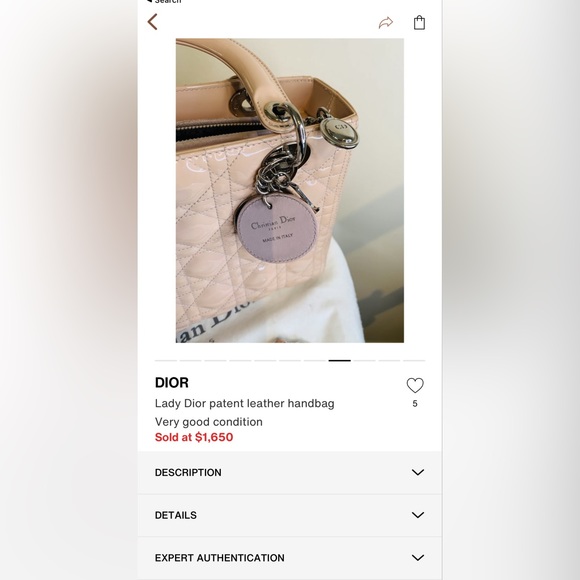Open the EXPERT AUTHENTICATION section row
The height and width of the screenshot is (580, 580).
click(x=290, y=557)
